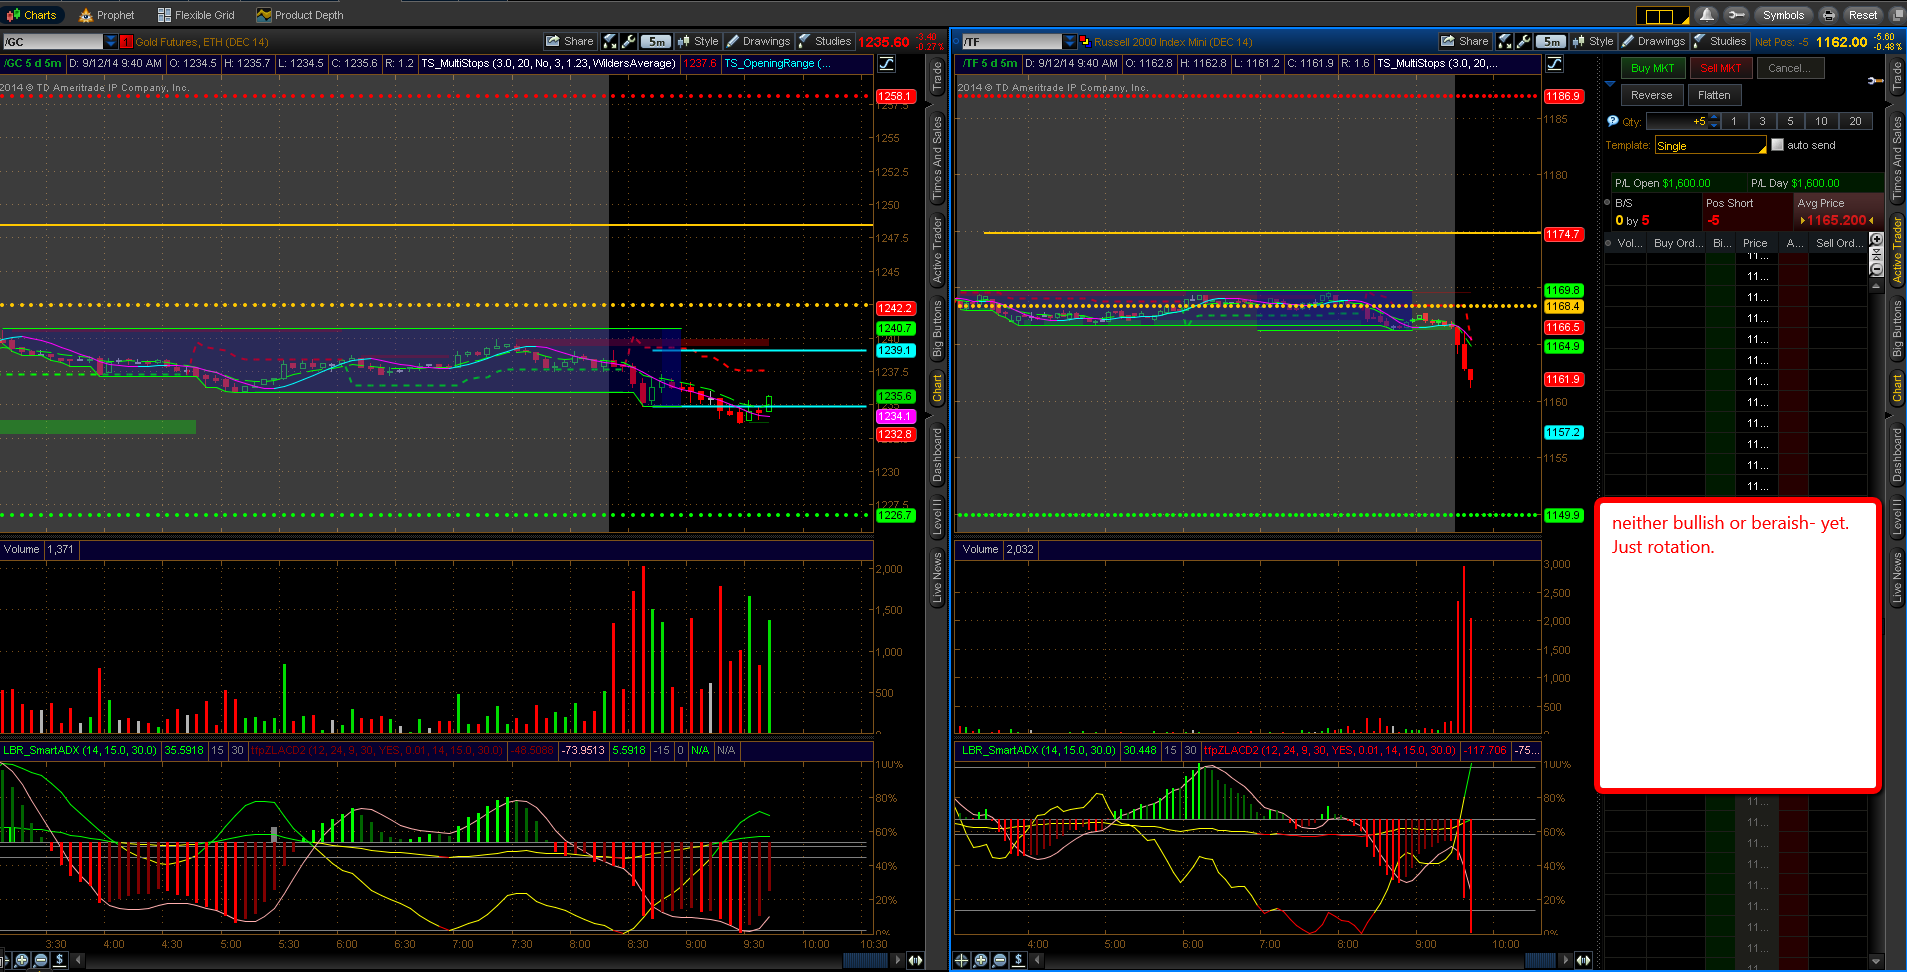
Task: Click the Qty input field
Action: [1677, 121]
